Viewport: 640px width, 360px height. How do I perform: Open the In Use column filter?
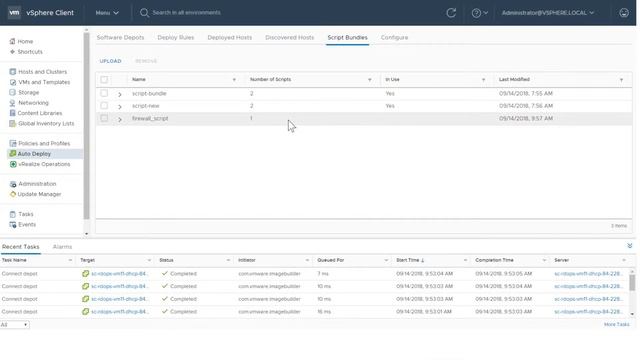pyautogui.click(x=483, y=80)
